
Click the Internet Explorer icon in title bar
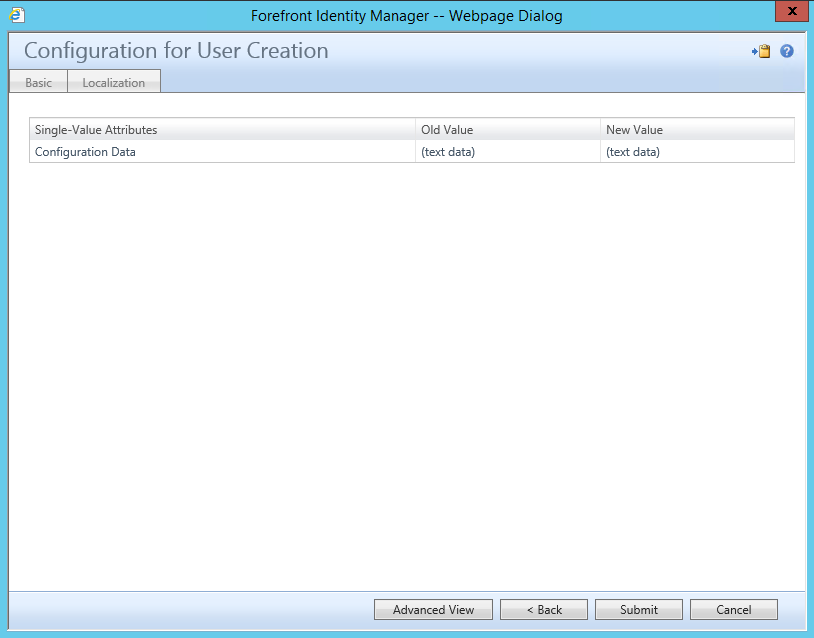pos(17,15)
